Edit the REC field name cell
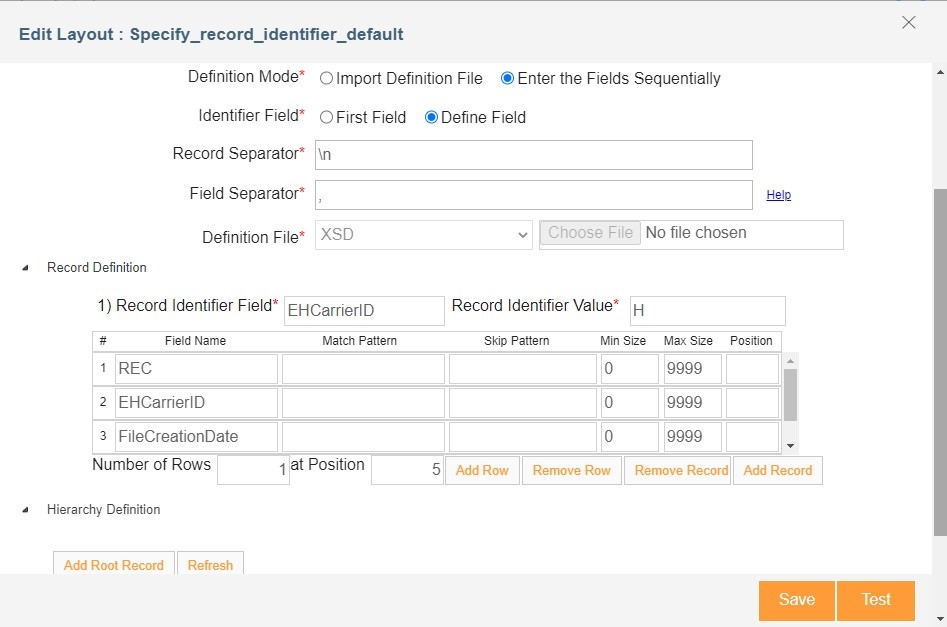947x627 pixels. 196,368
